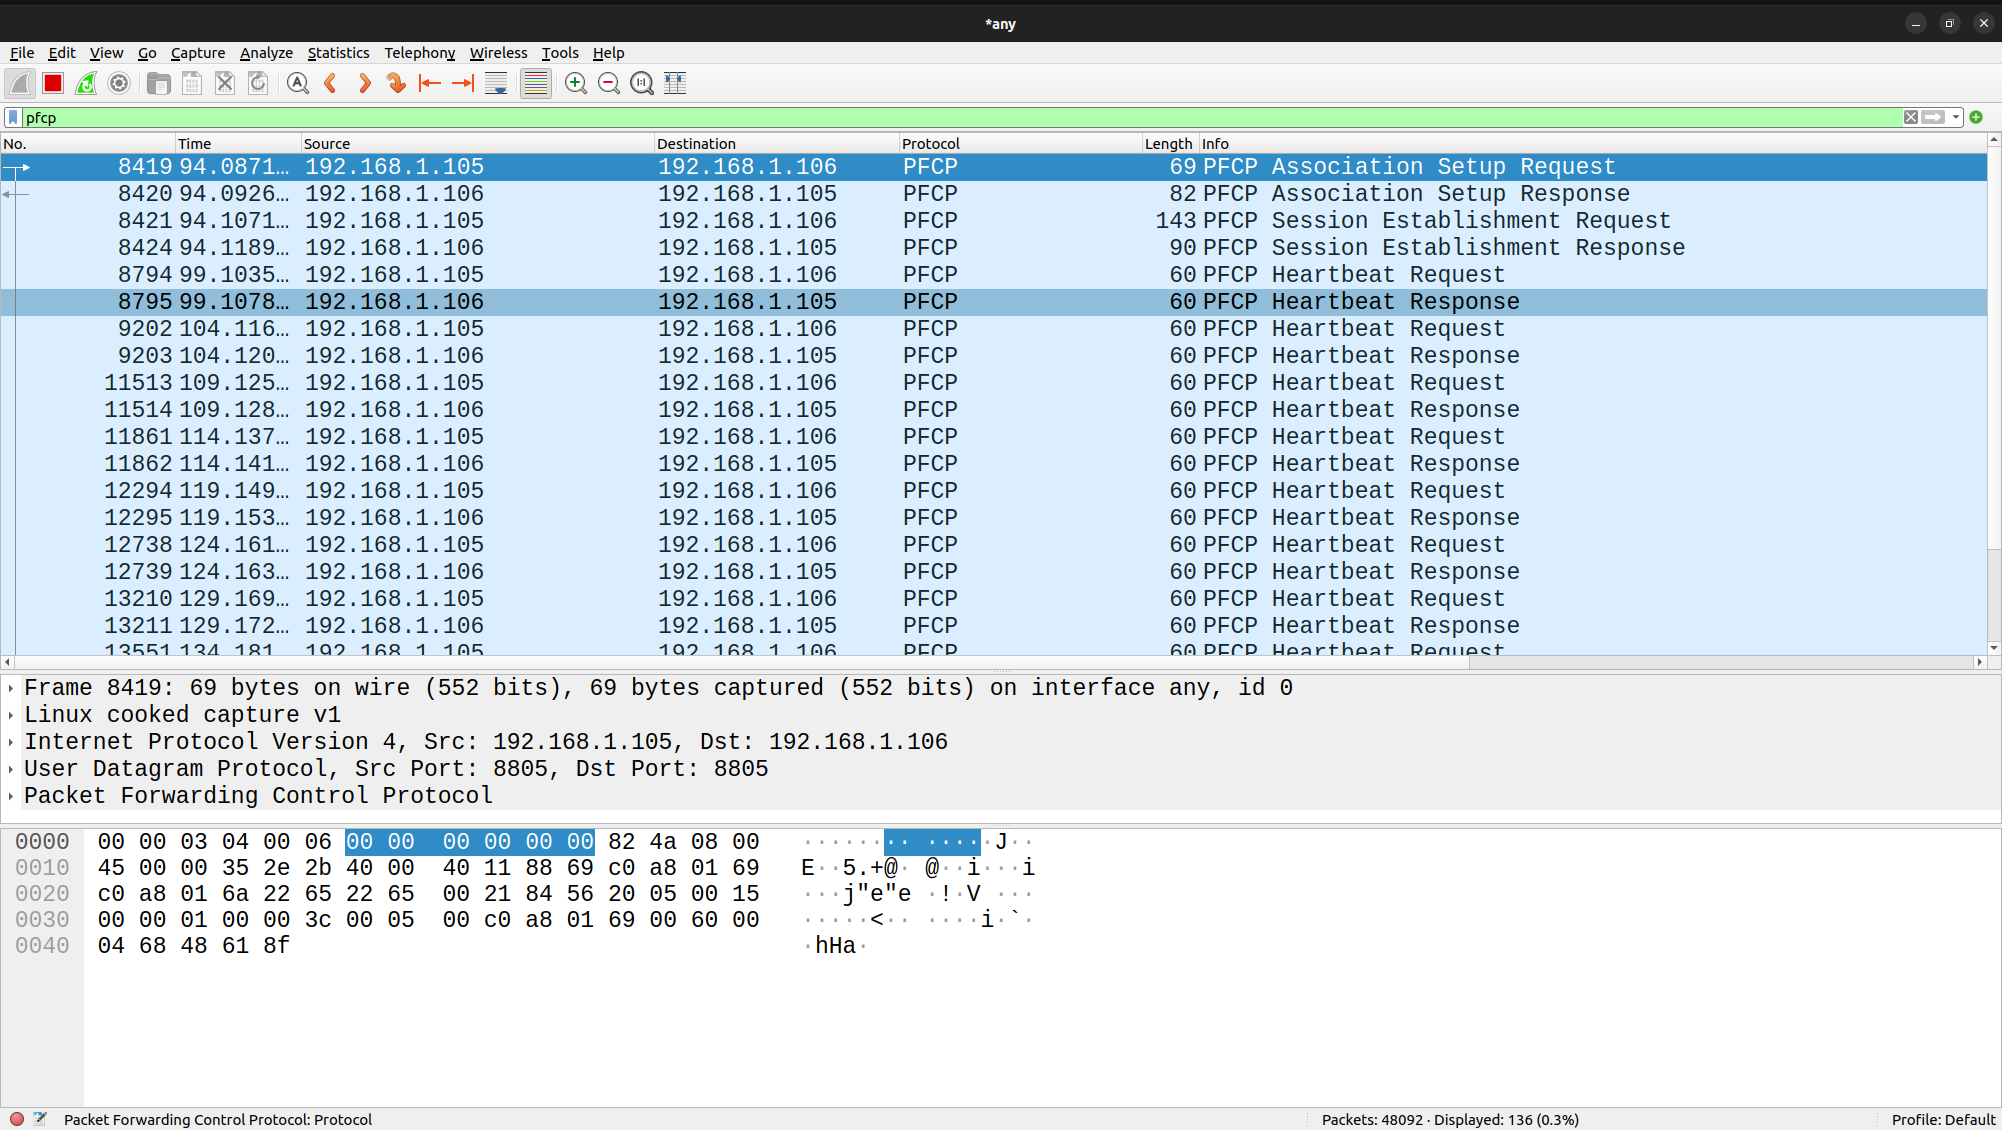Restart the current capture
This screenshot has height=1130, width=2002.
pyautogui.click(x=86, y=84)
